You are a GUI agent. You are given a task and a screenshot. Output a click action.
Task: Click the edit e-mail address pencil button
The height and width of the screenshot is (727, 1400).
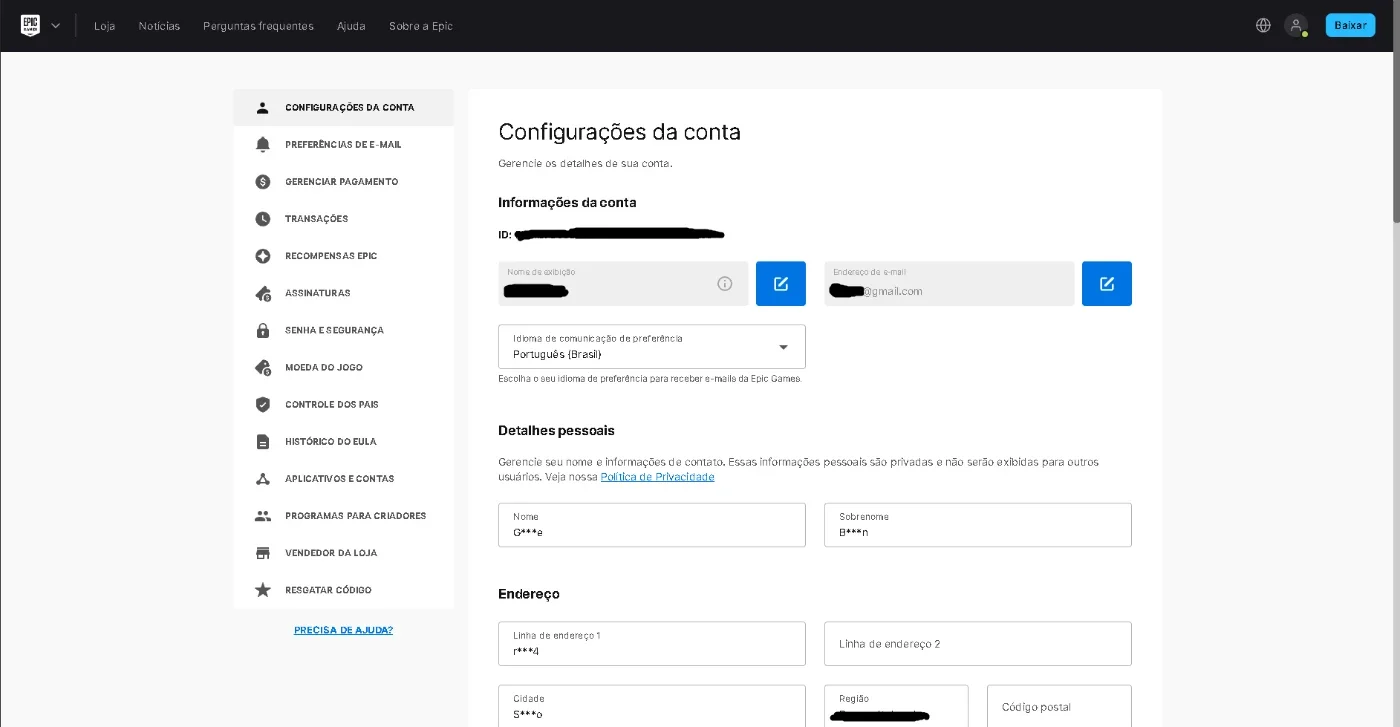[x=1107, y=284]
